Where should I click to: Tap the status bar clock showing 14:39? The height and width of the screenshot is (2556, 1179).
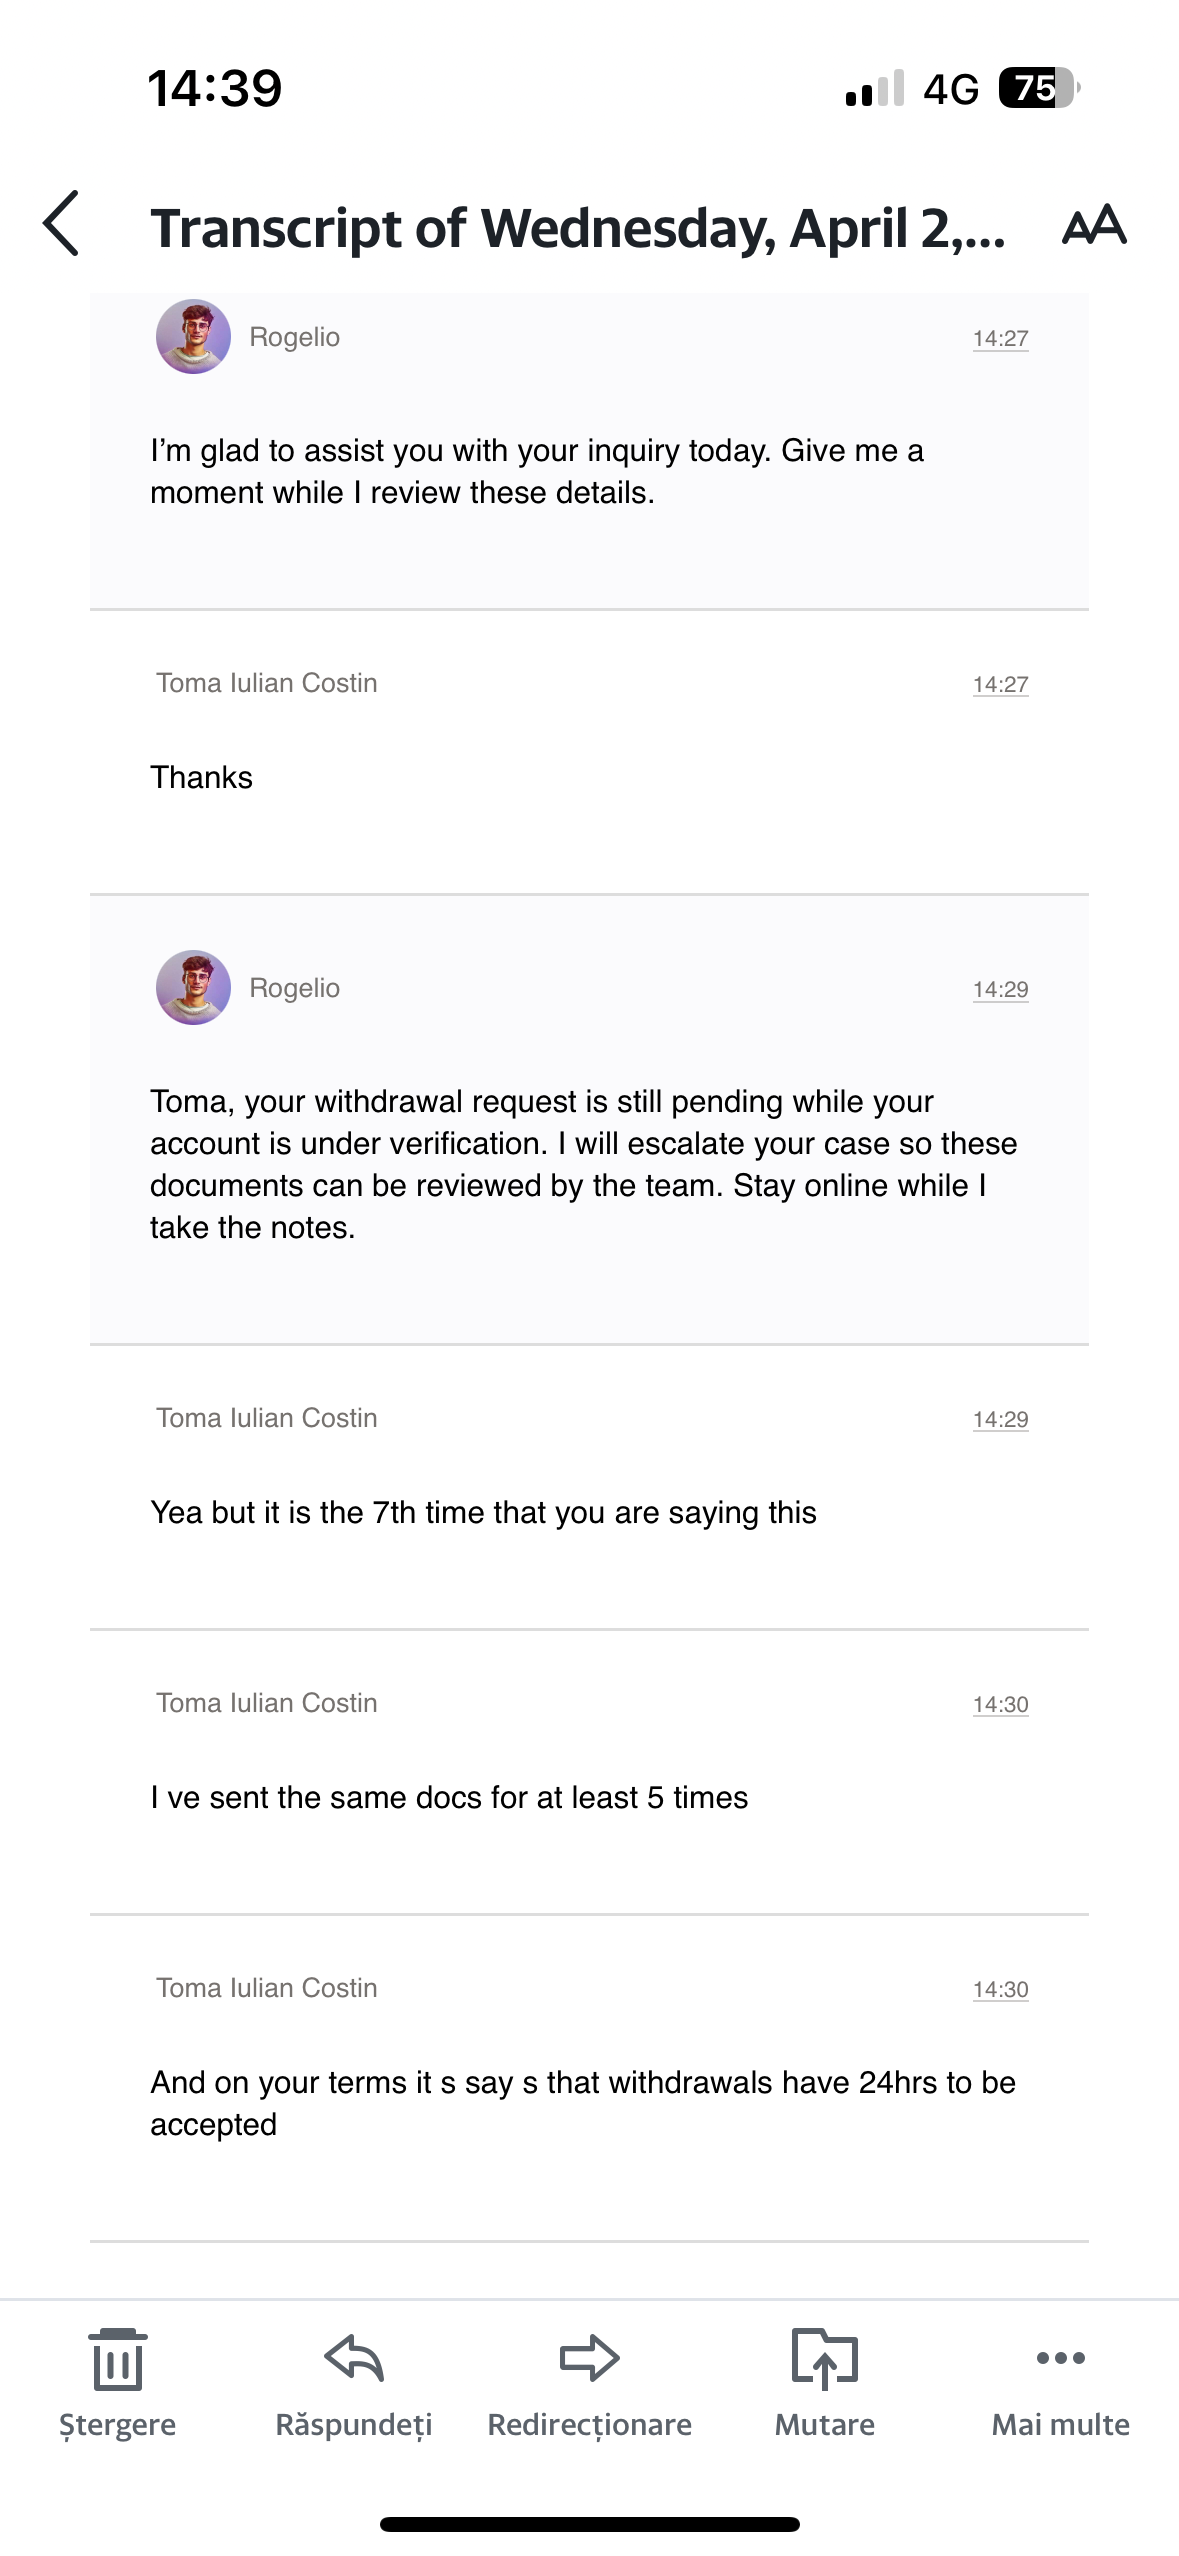(x=215, y=88)
